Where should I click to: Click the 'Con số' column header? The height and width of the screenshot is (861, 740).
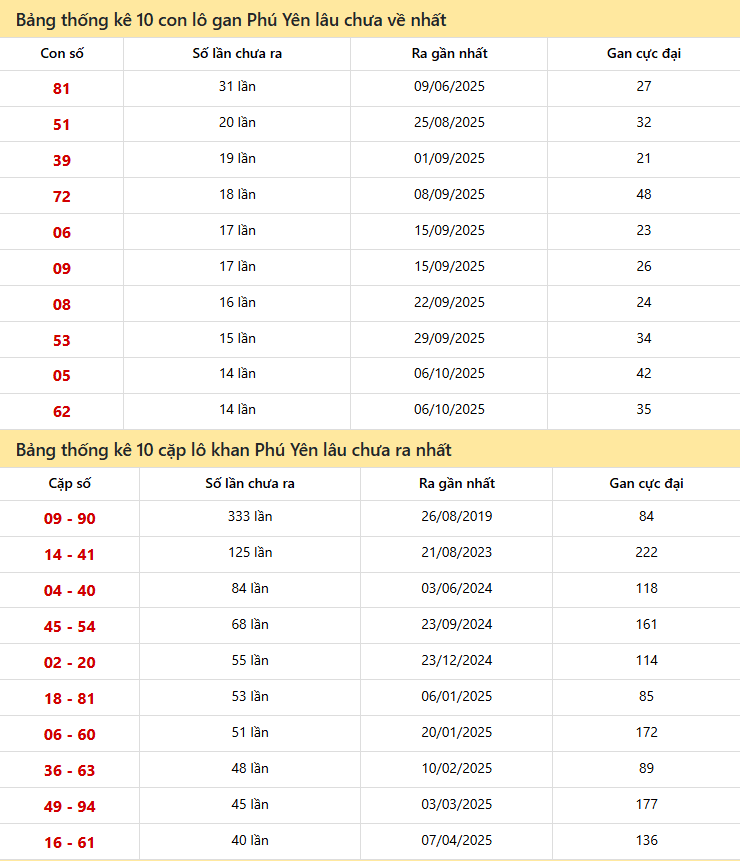(62, 54)
